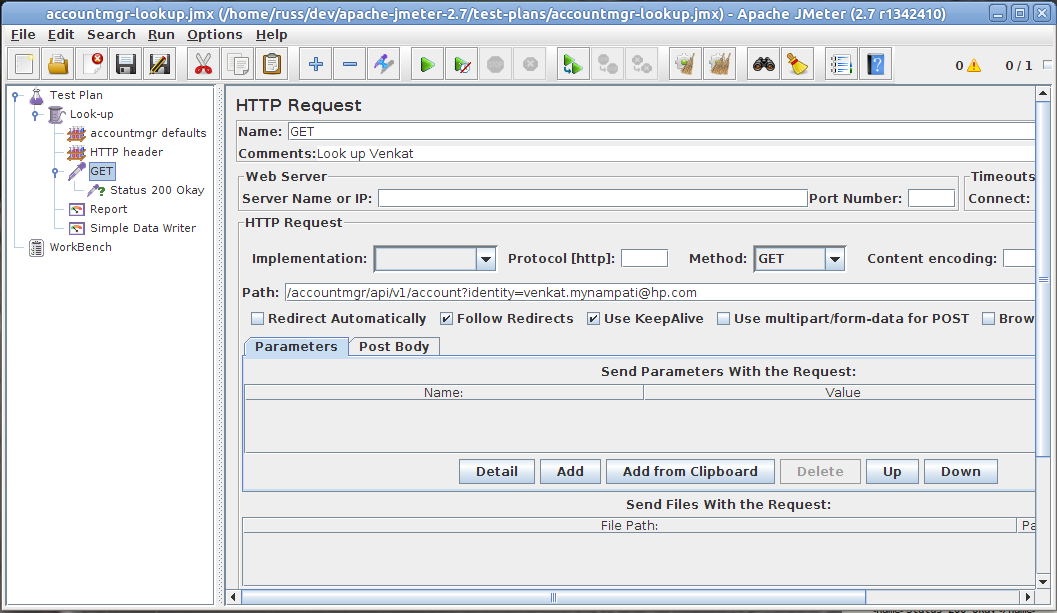Screen dimensions: 1057x613
Task: Save the test plan with the floppy icon
Action: 125,65
